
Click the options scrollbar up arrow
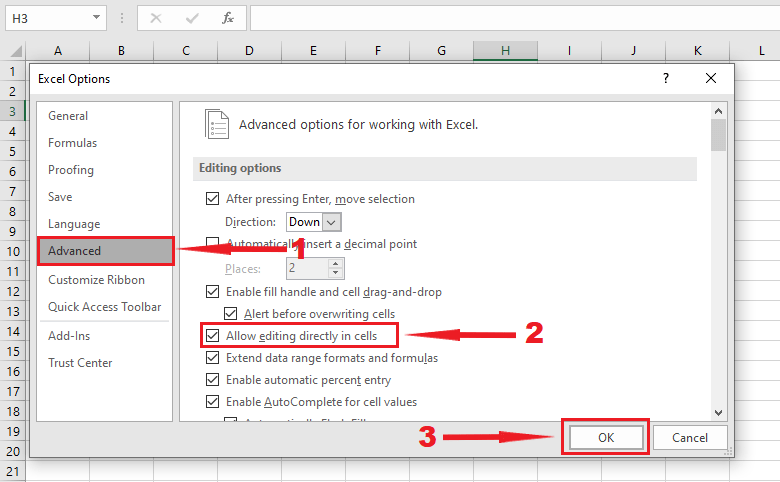(x=718, y=111)
